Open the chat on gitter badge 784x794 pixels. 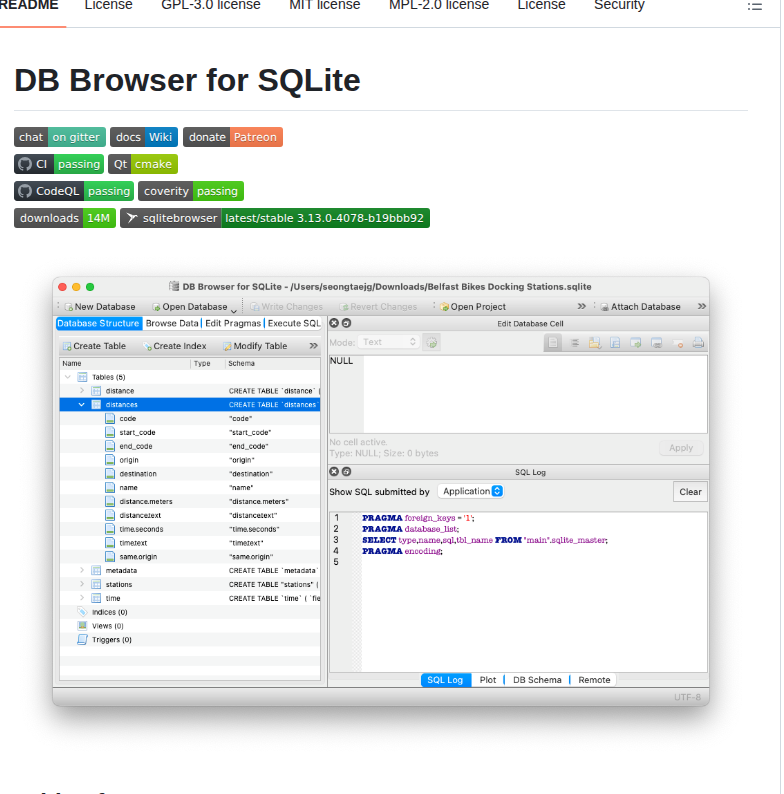pyautogui.click(x=60, y=137)
